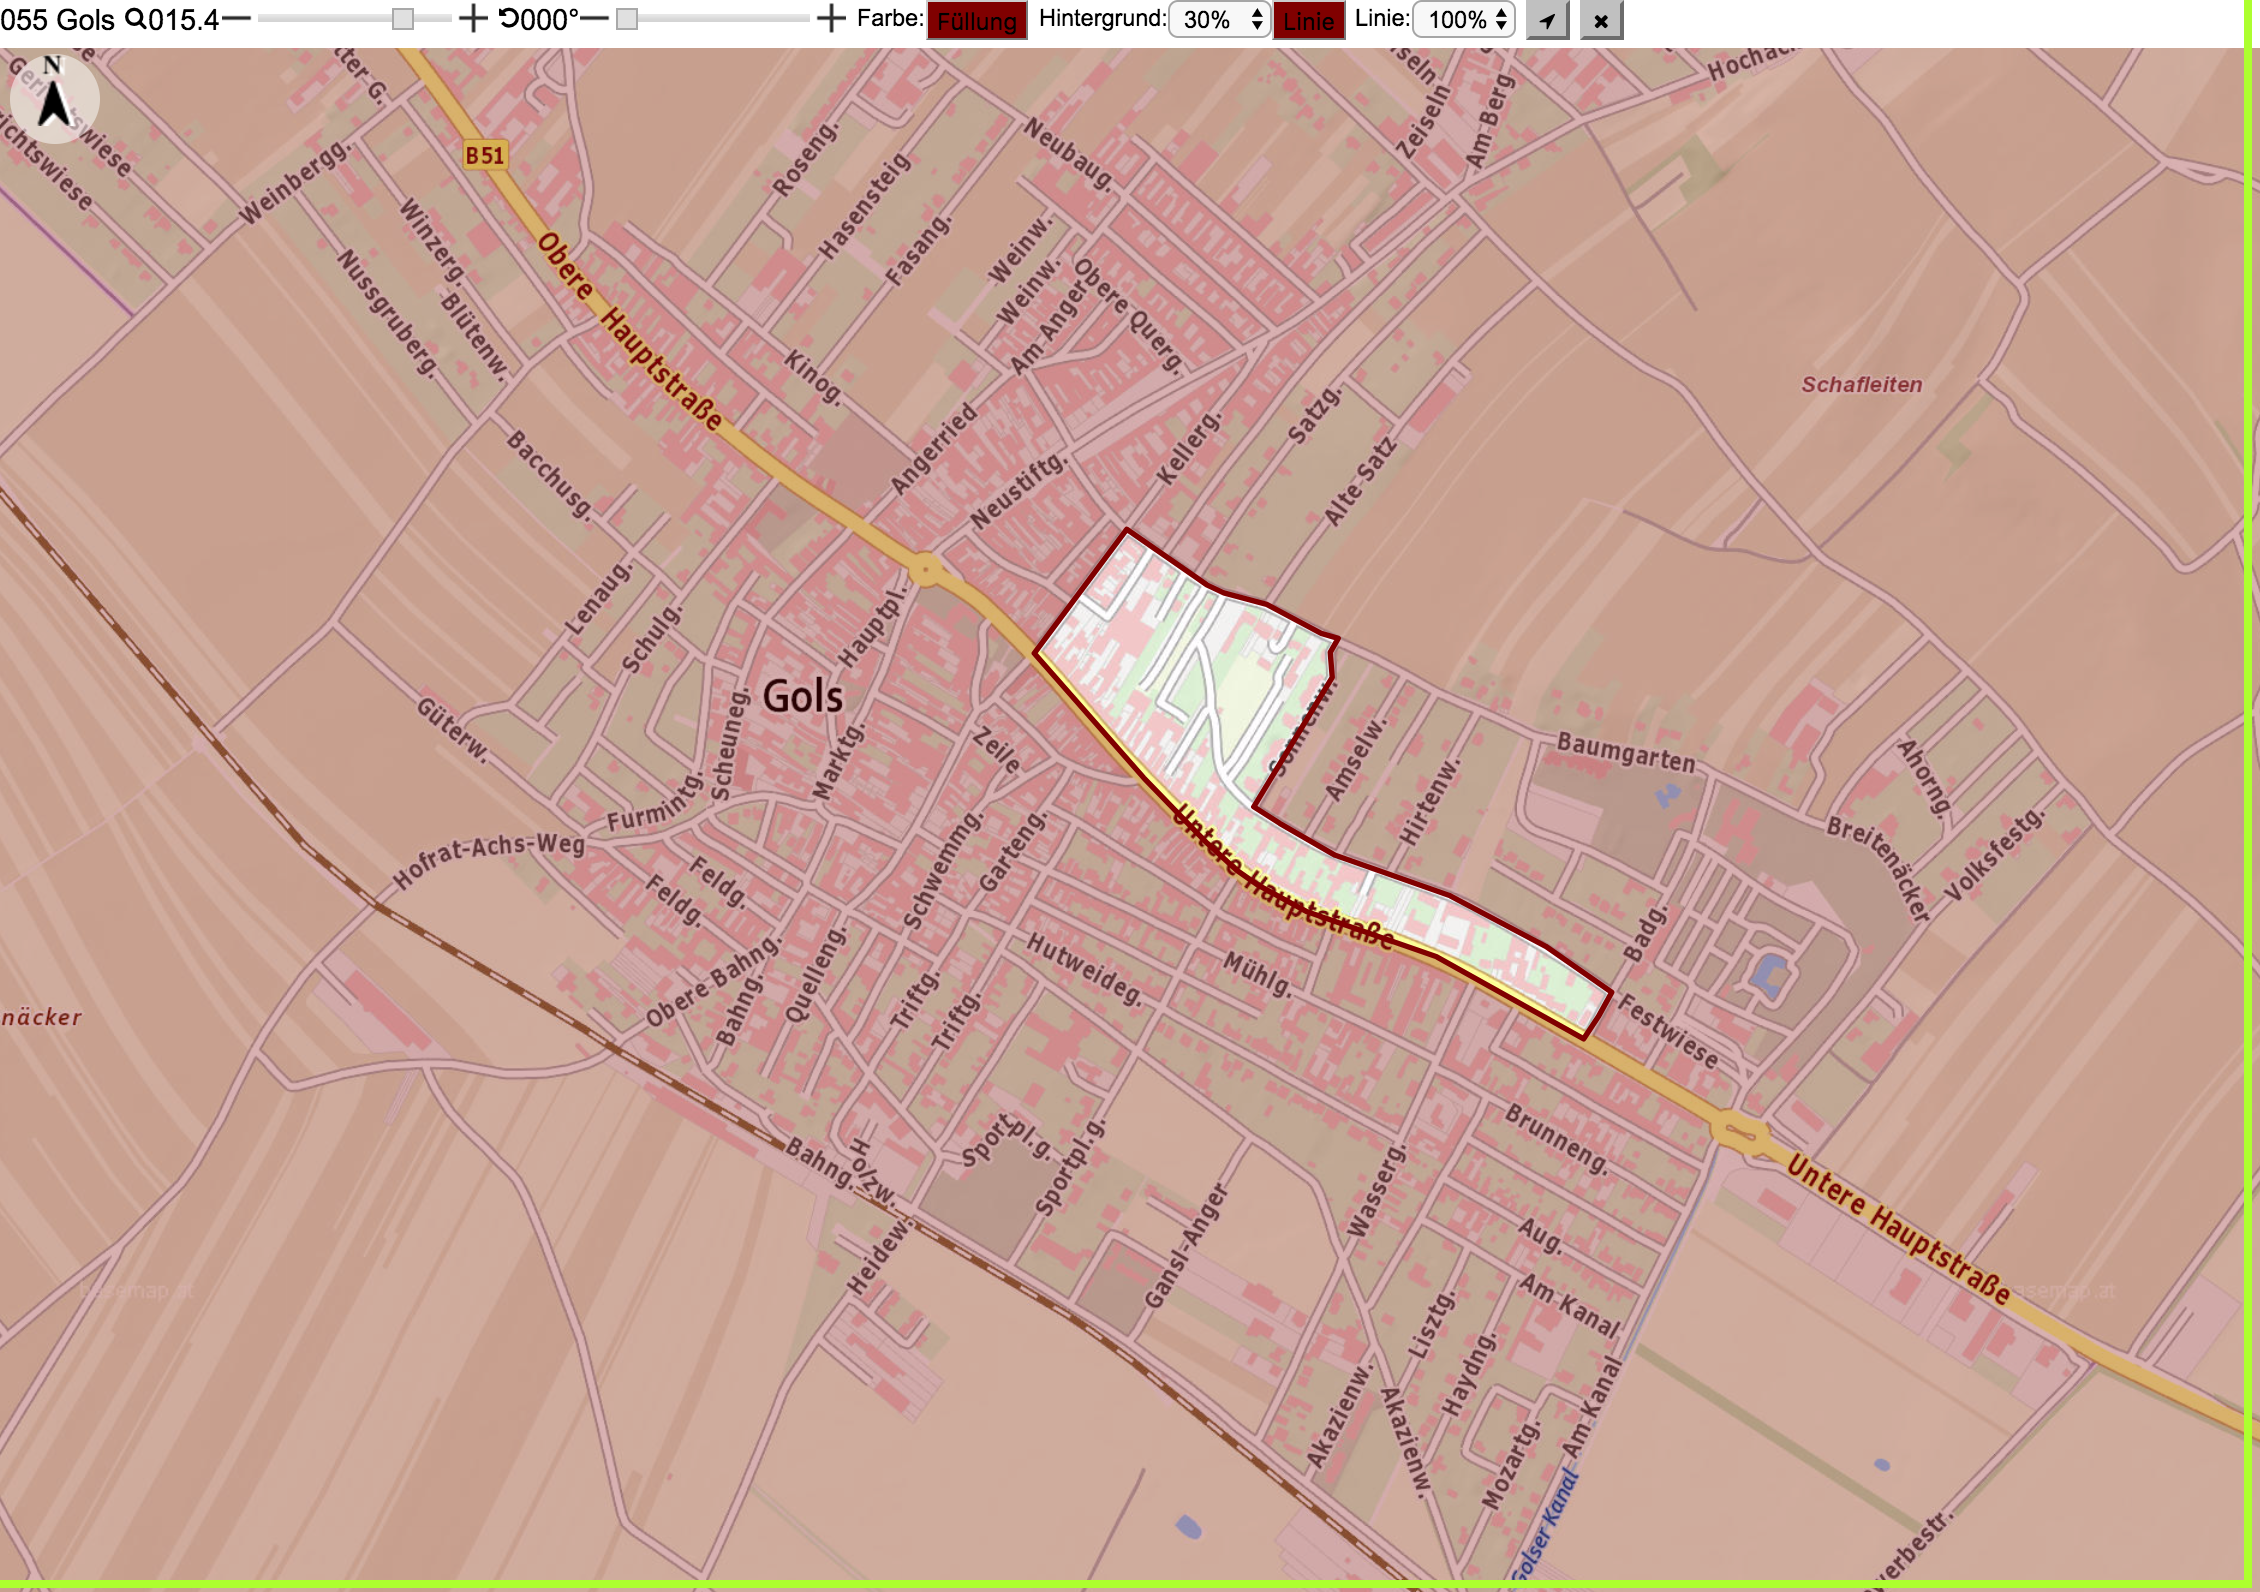Click the rotate icon beside 000°
The height and width of the screenshot is (1592, 2260).
click(x=509, y=18)
